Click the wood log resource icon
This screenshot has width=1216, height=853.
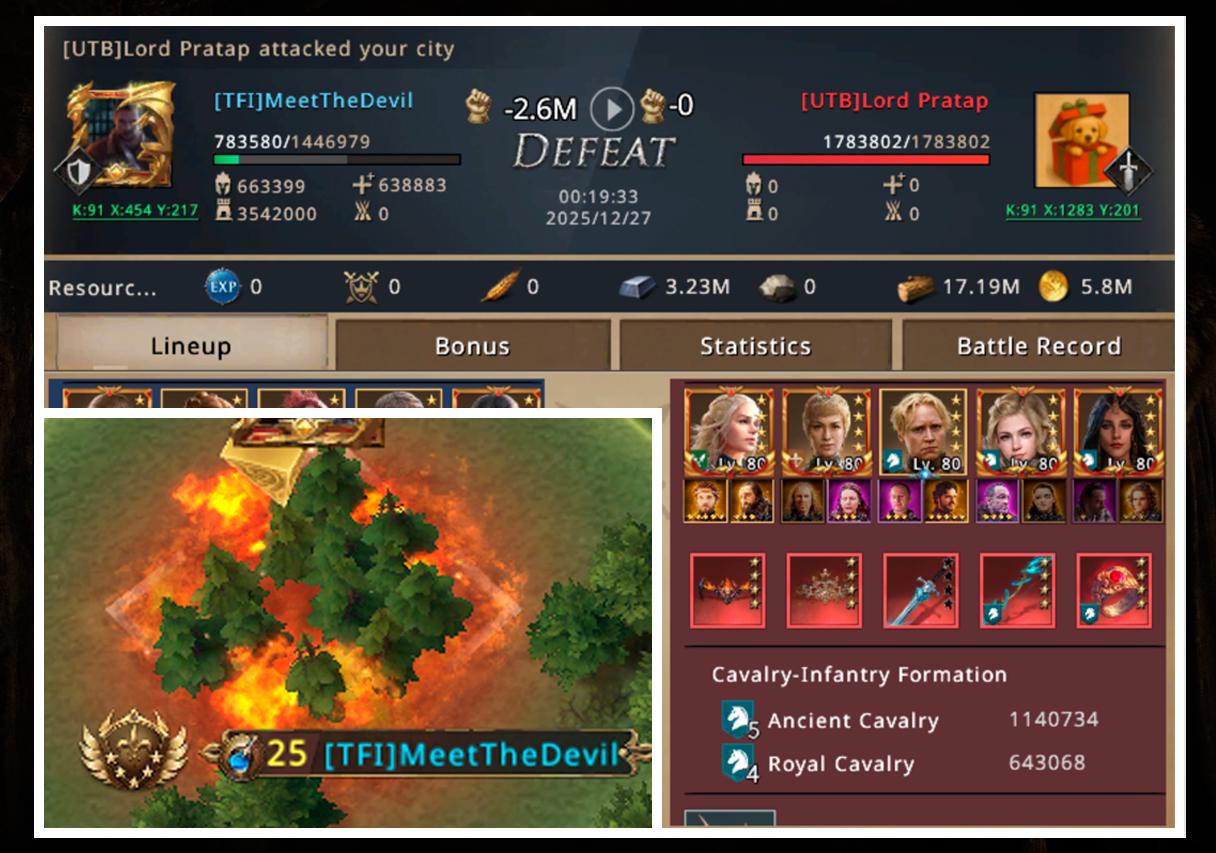[x=915, y=288]
